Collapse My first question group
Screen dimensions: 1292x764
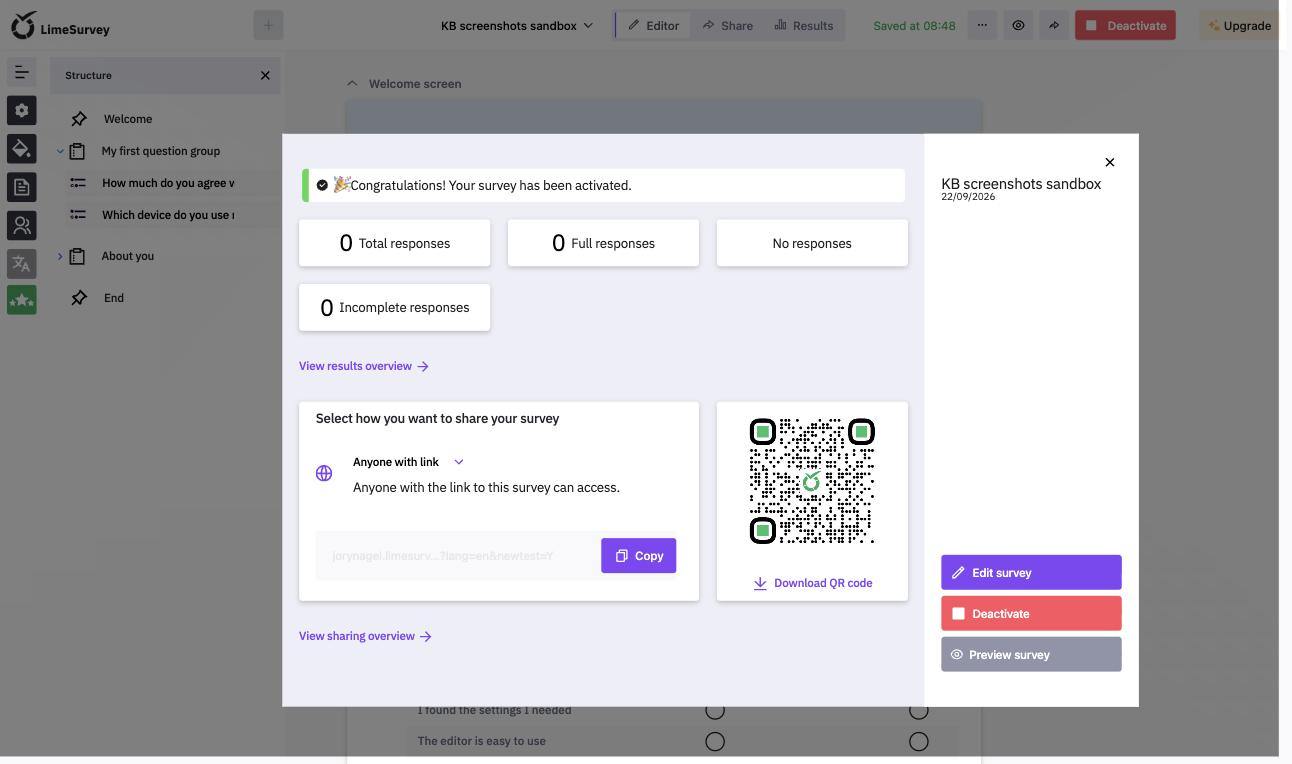60,152
